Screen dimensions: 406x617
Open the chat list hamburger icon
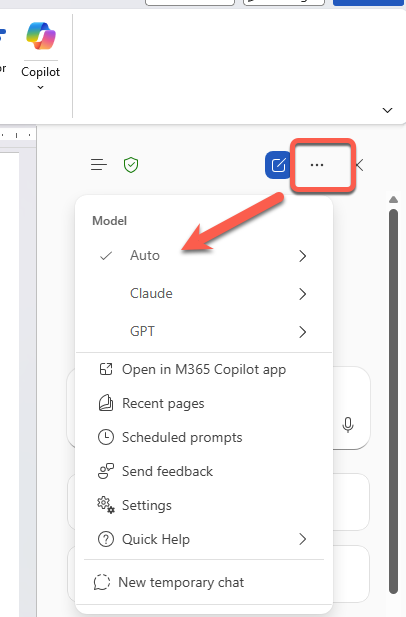coord(98,164)
